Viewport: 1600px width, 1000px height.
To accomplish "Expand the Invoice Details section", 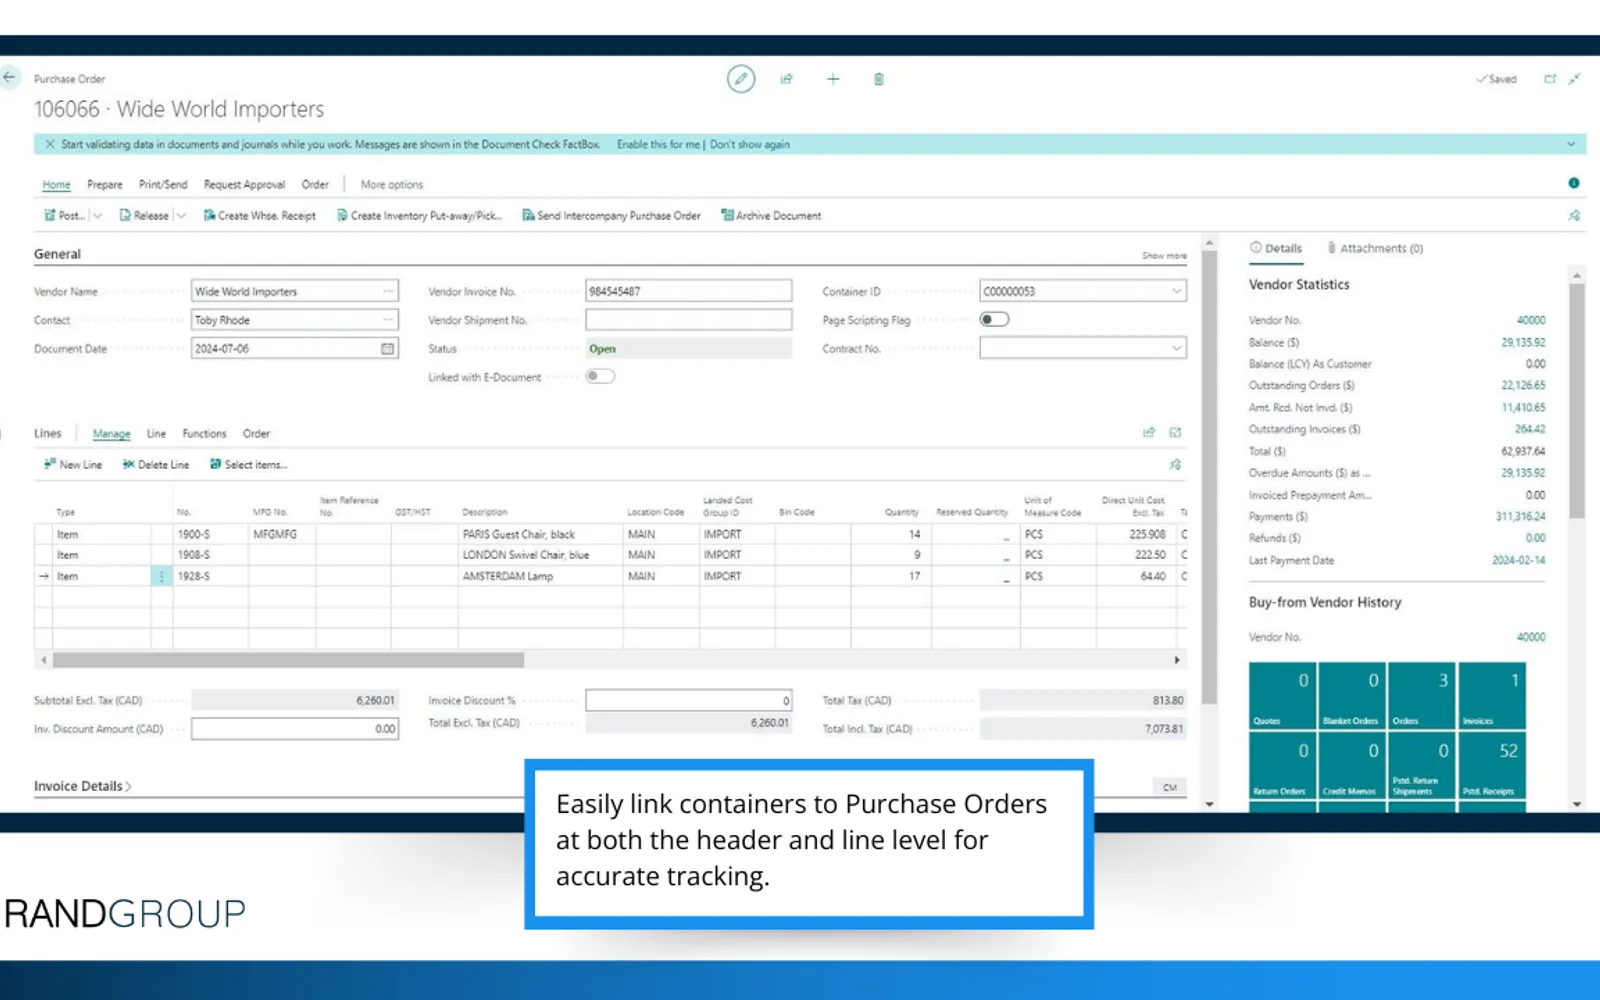I will pyautogui.click(x=82, y=786).
